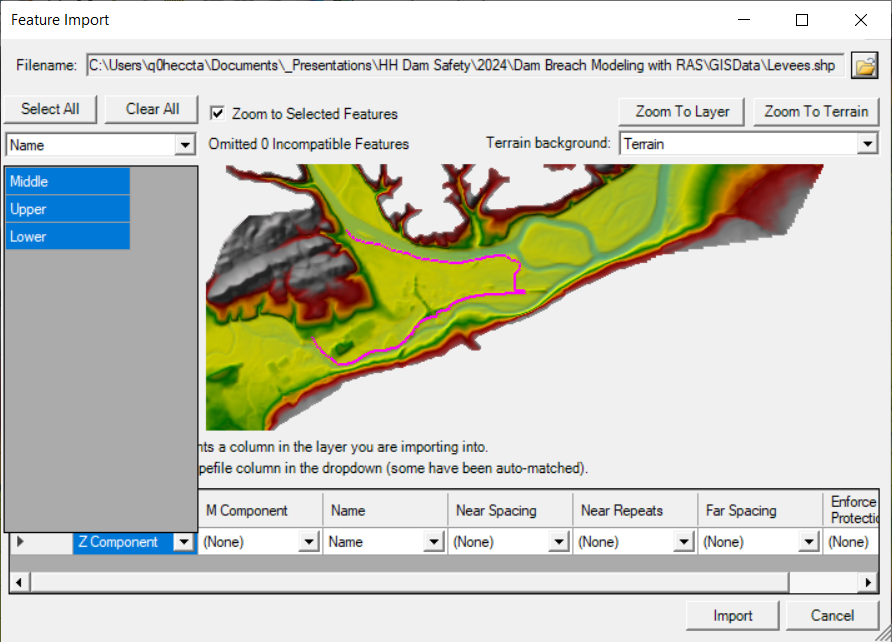The width and height of the screenshot is (892, 642).
Task: Open the Name column mapping dropdown
Action: [433, 542]
